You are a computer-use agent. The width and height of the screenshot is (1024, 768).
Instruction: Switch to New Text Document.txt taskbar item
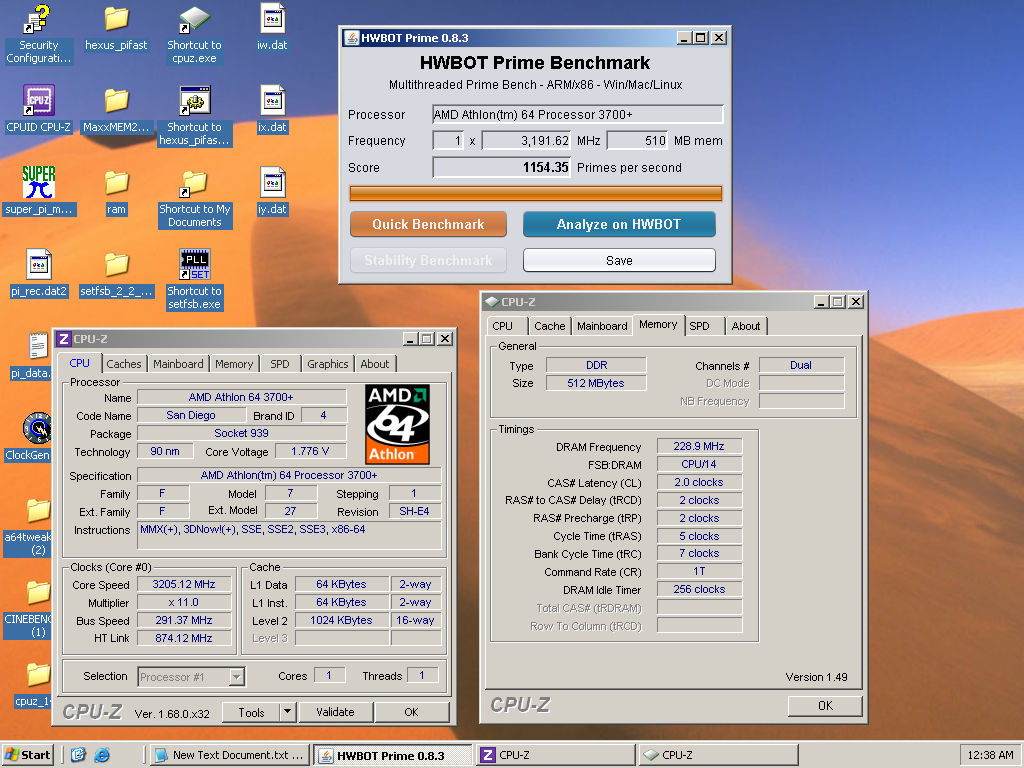[x=230, y=755]
